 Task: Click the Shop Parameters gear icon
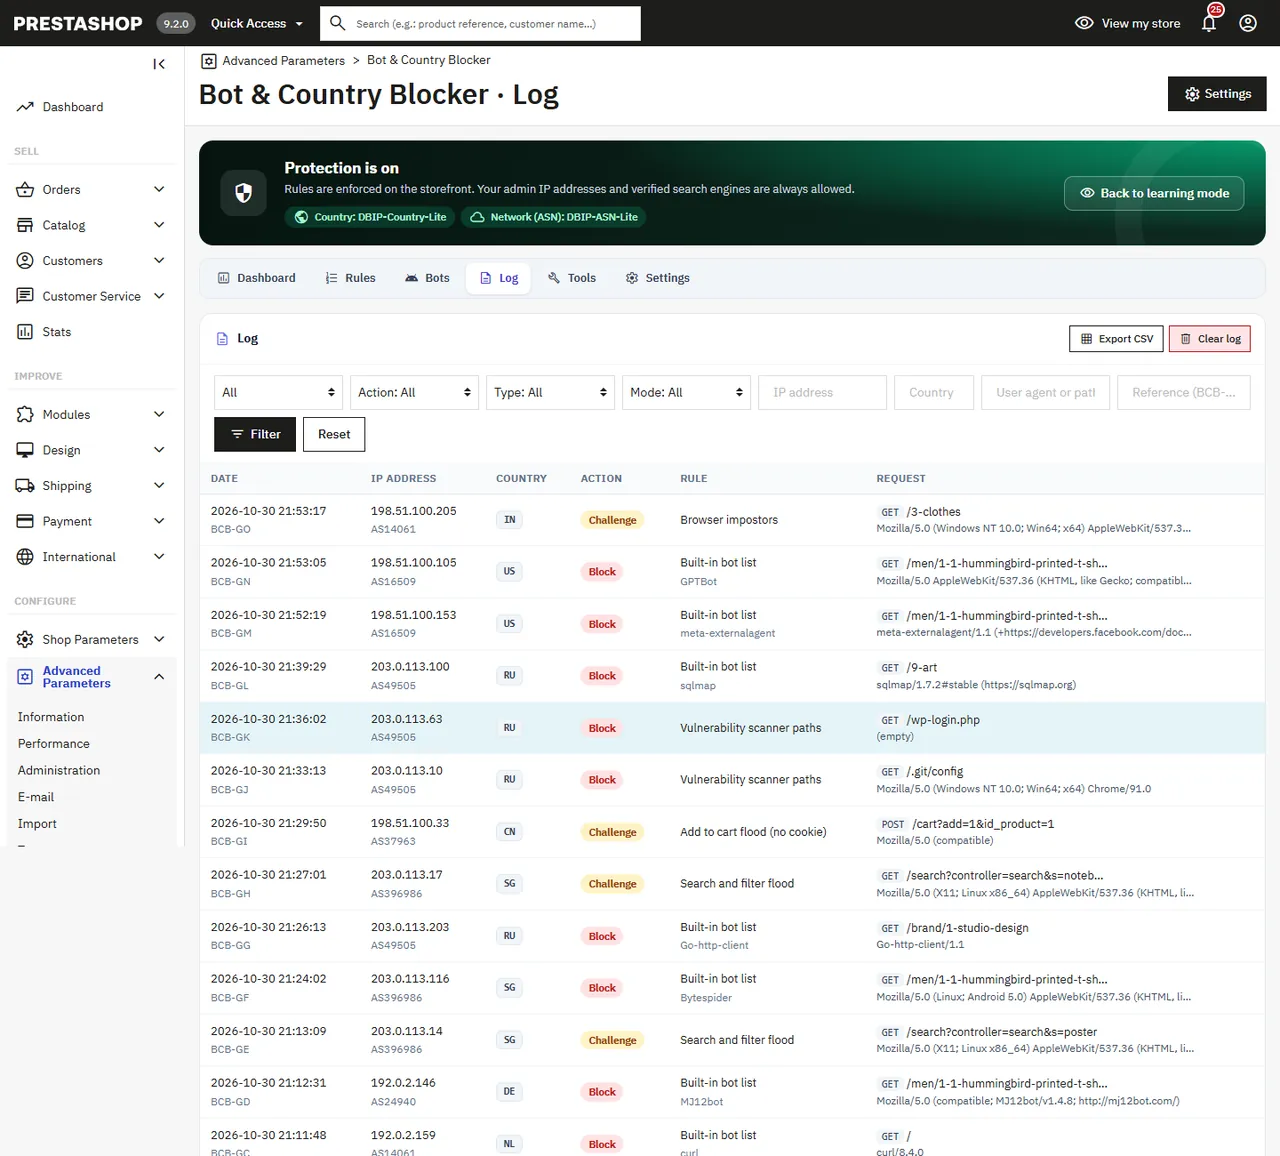coord(25,640)
